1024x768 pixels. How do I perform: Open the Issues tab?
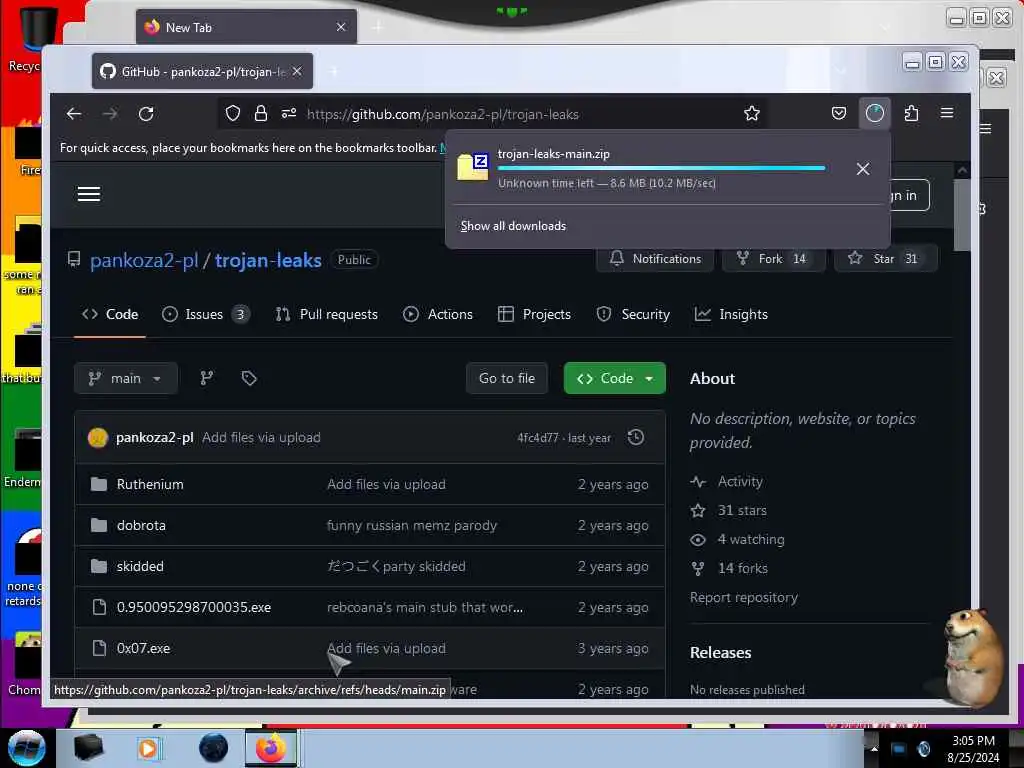coord(205,314)
